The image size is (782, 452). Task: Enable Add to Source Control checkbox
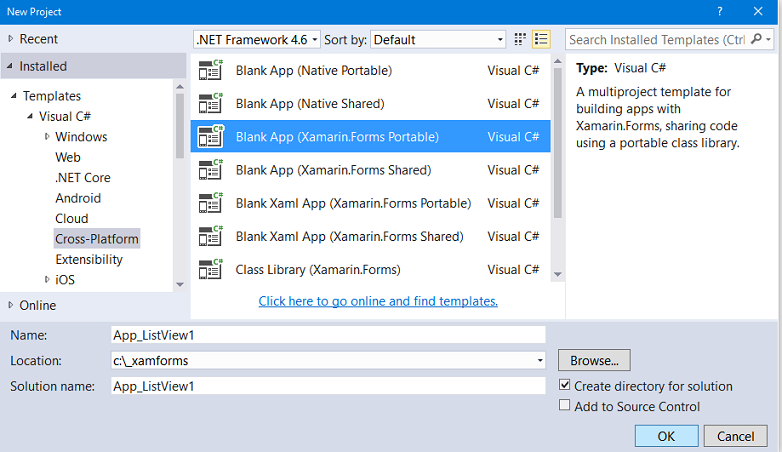click(x=565, y=405)
